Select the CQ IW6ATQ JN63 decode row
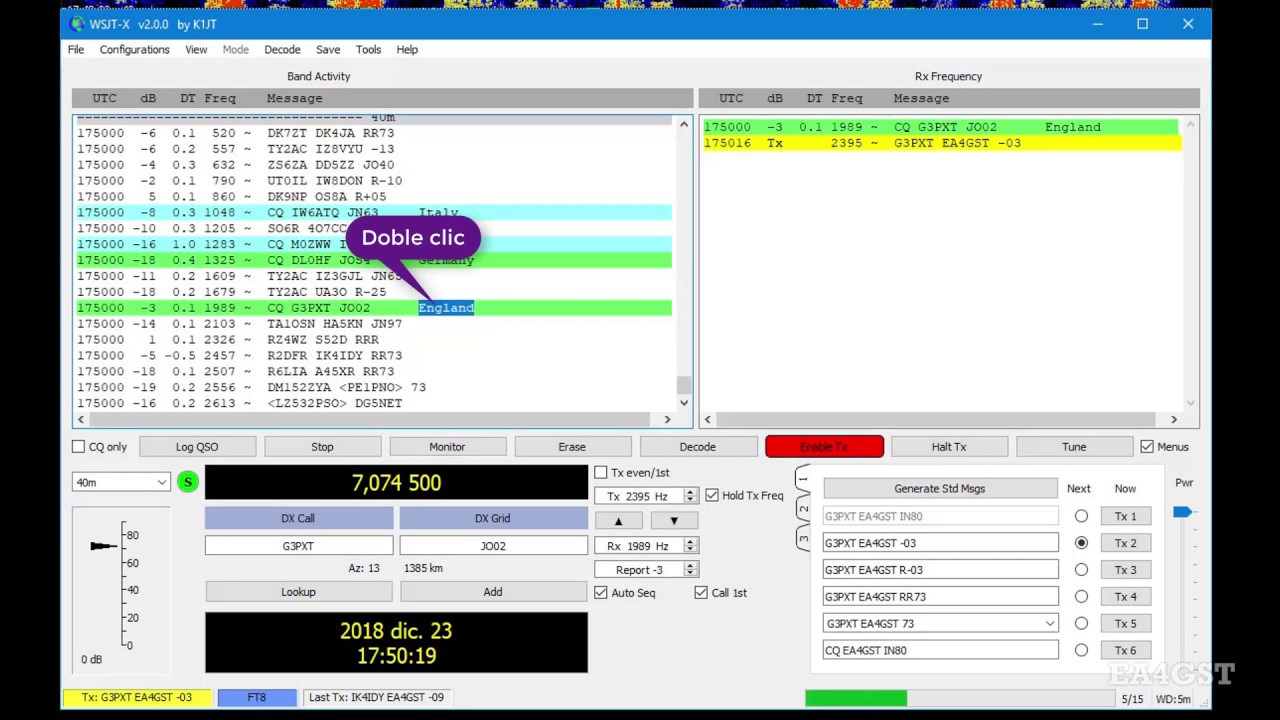Viewport: 1280px width, 720px height. pos(374,212)
